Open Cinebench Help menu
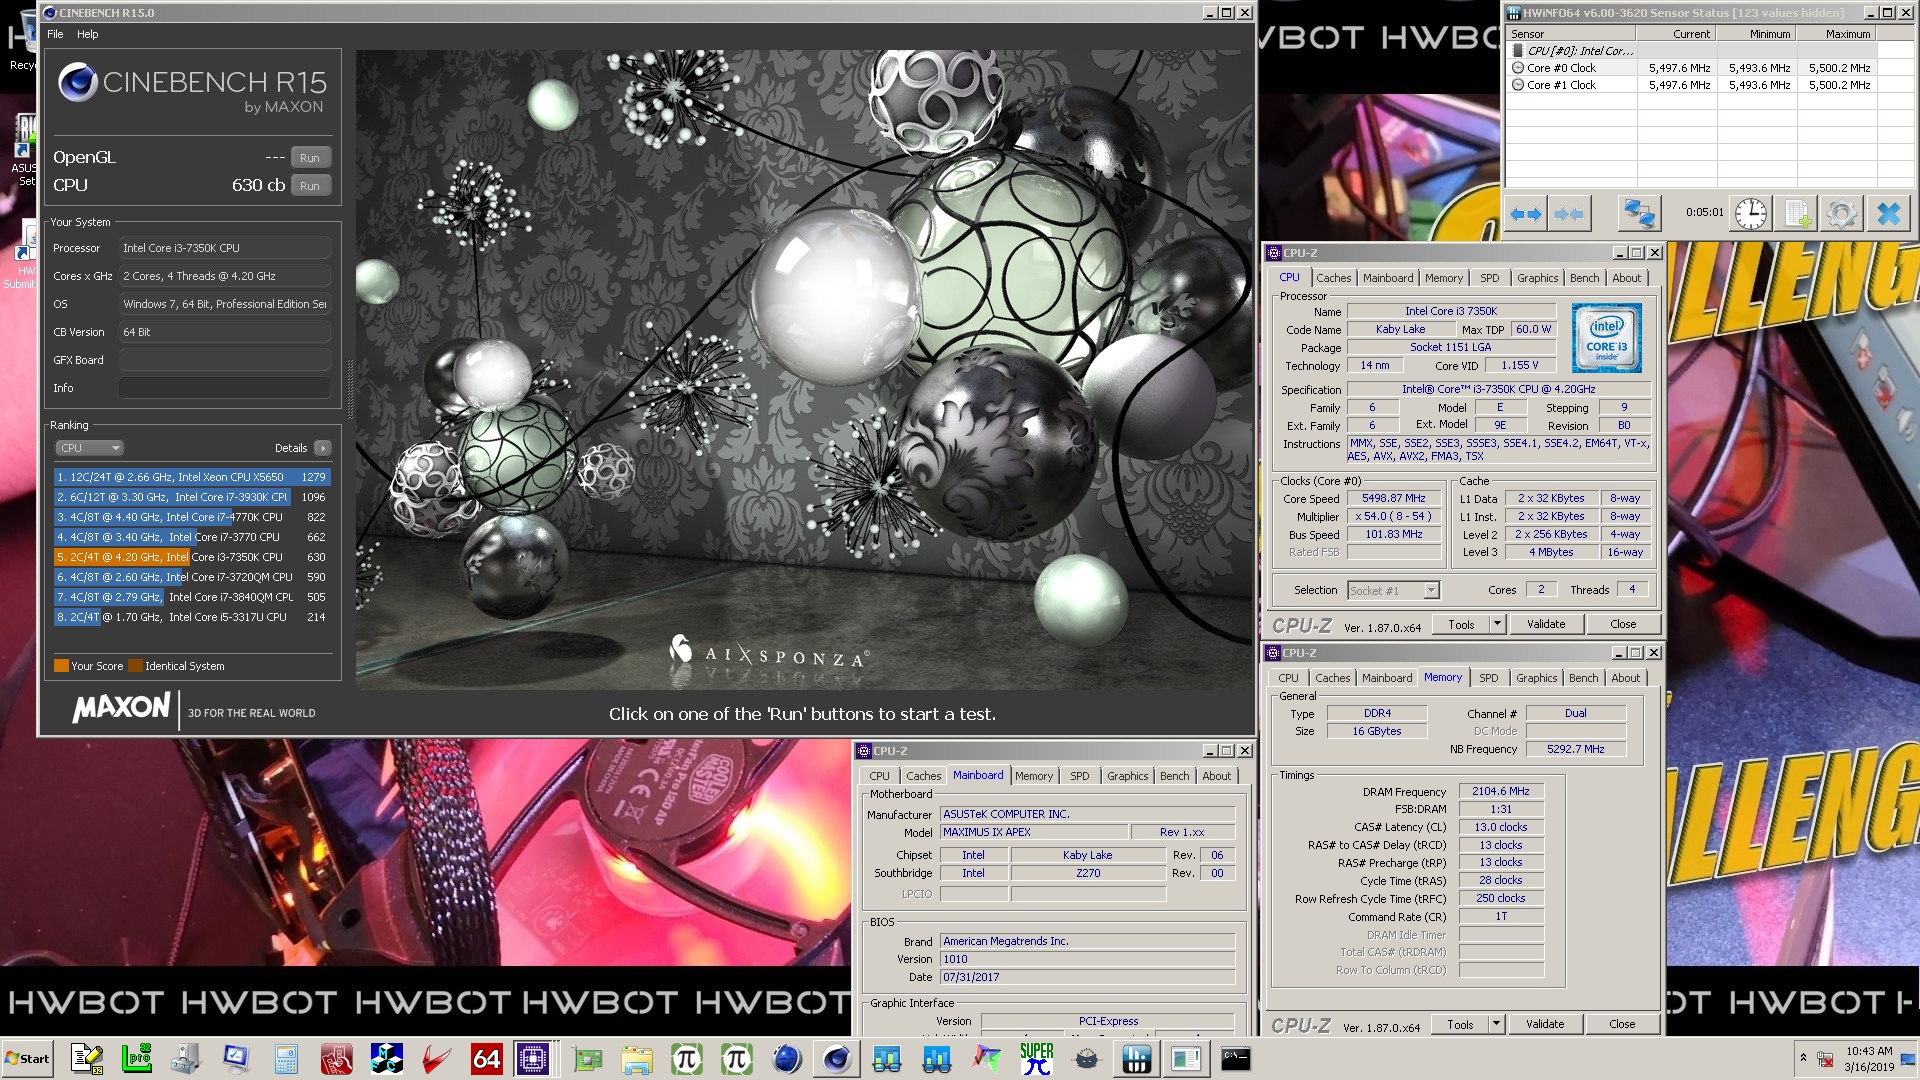Viewport: 1920px width, 1080px height. [x=88, y=34]
